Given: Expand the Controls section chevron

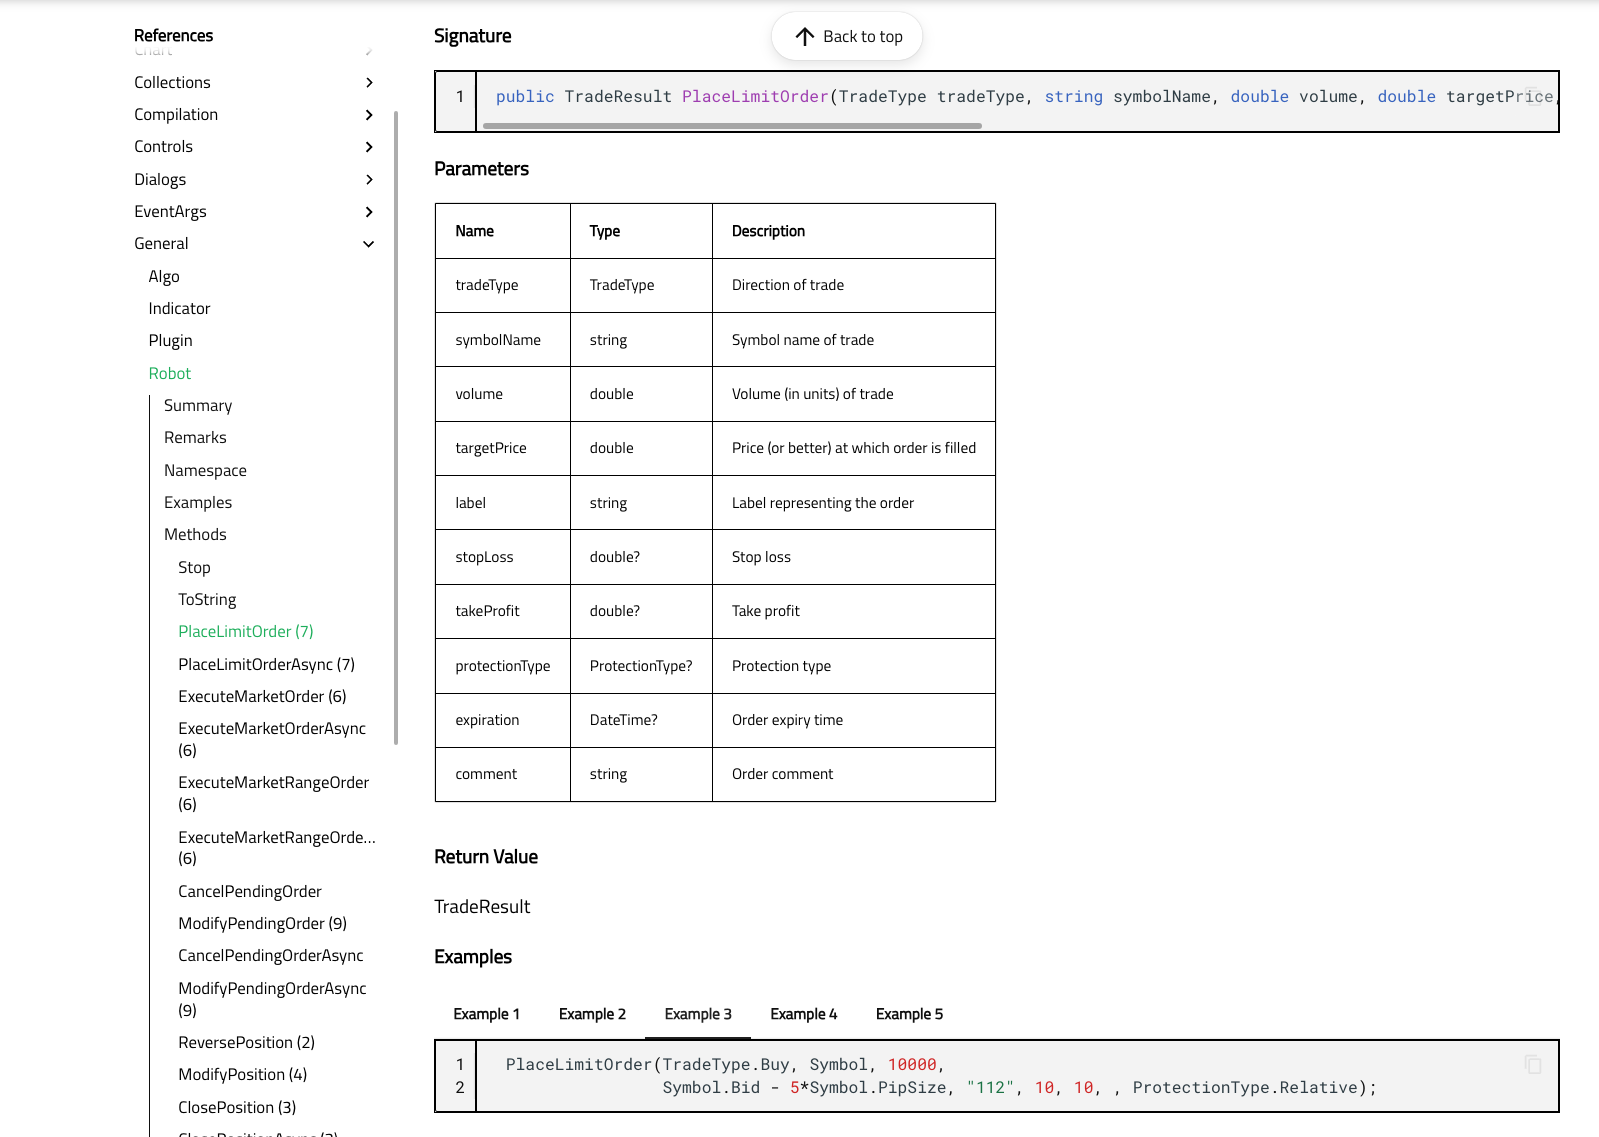Looking at the screenshot, I should [369, 147].
